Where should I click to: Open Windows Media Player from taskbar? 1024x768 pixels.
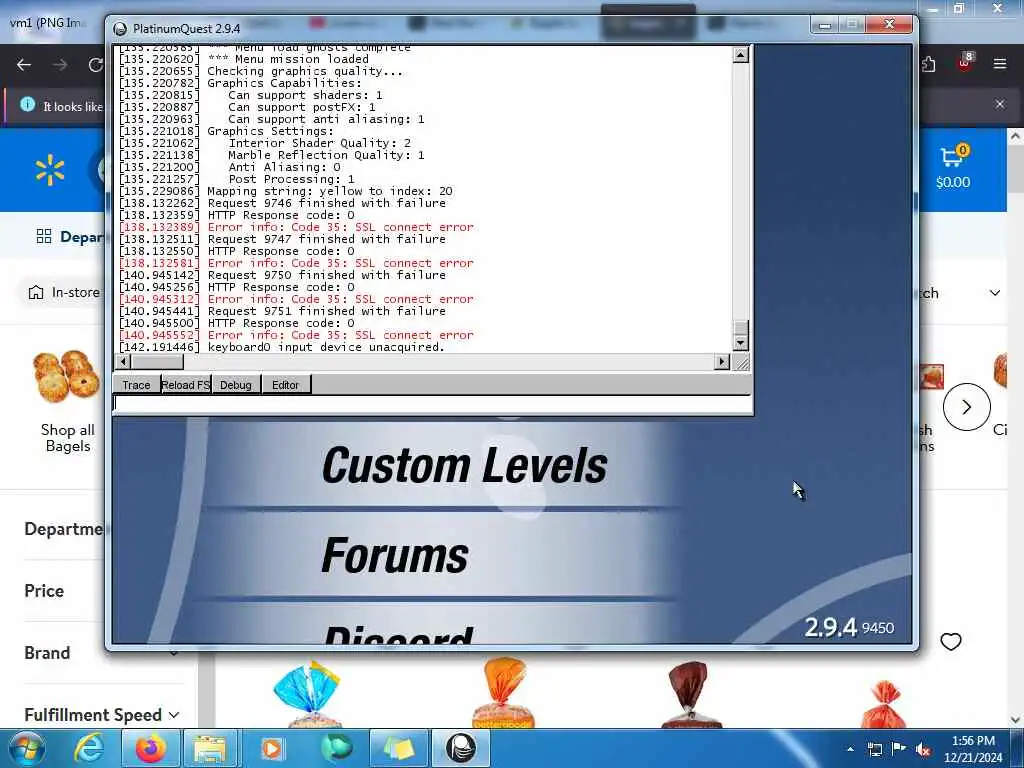271,748
